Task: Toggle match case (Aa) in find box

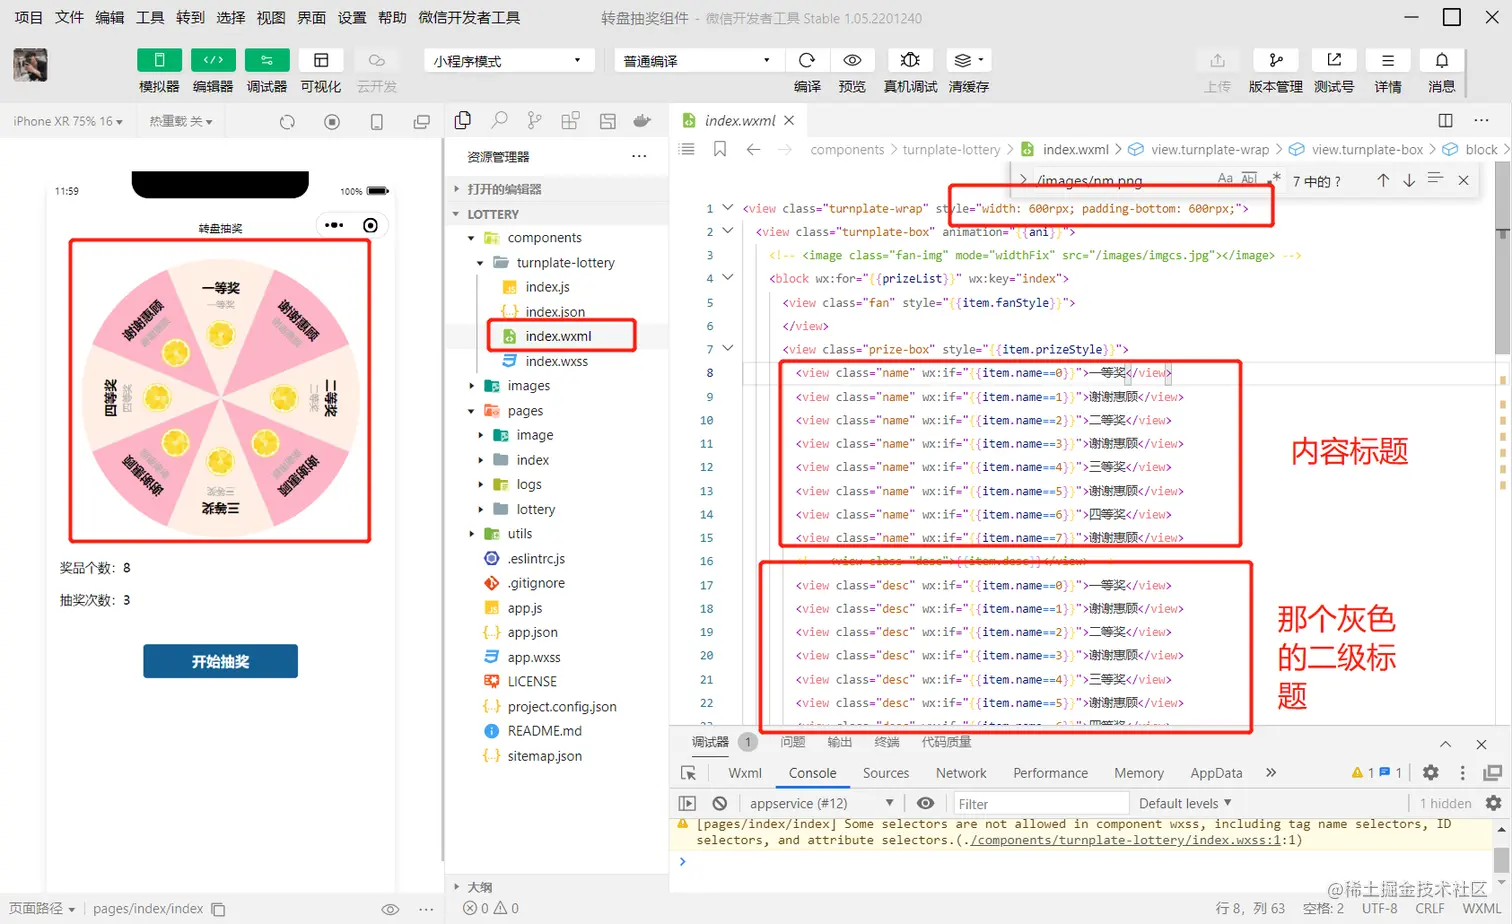Action: pos(1225,178)
